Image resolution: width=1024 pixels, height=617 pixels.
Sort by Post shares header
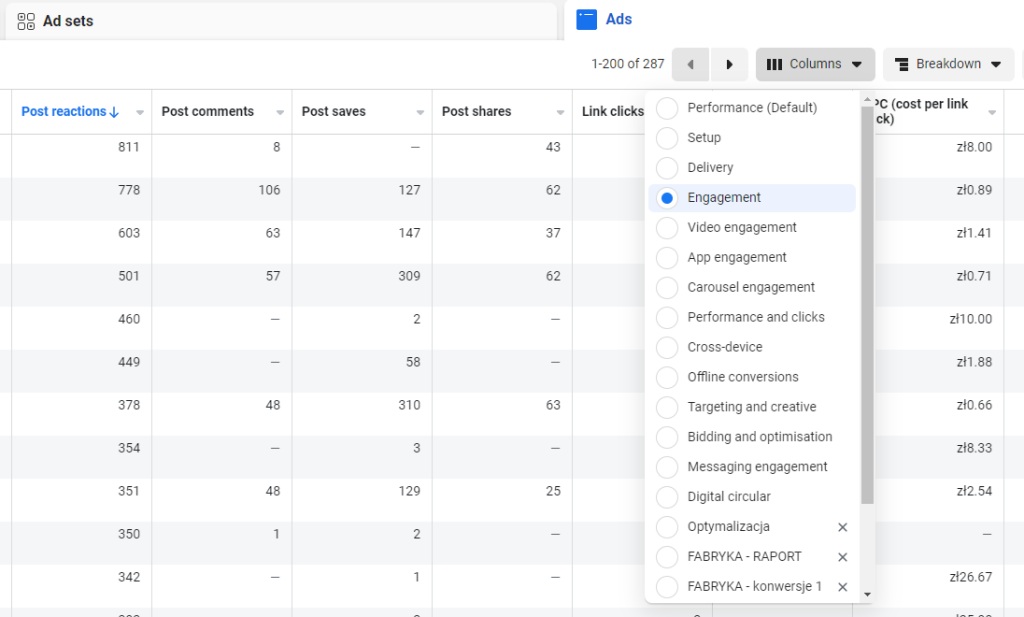tap(476, 112)
